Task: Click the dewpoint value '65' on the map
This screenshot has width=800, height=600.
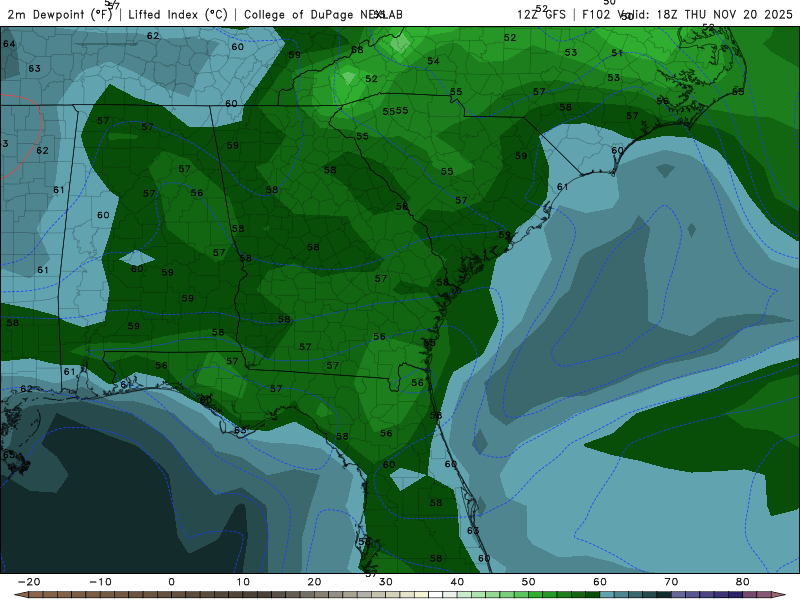Action: tap(9, 455)
